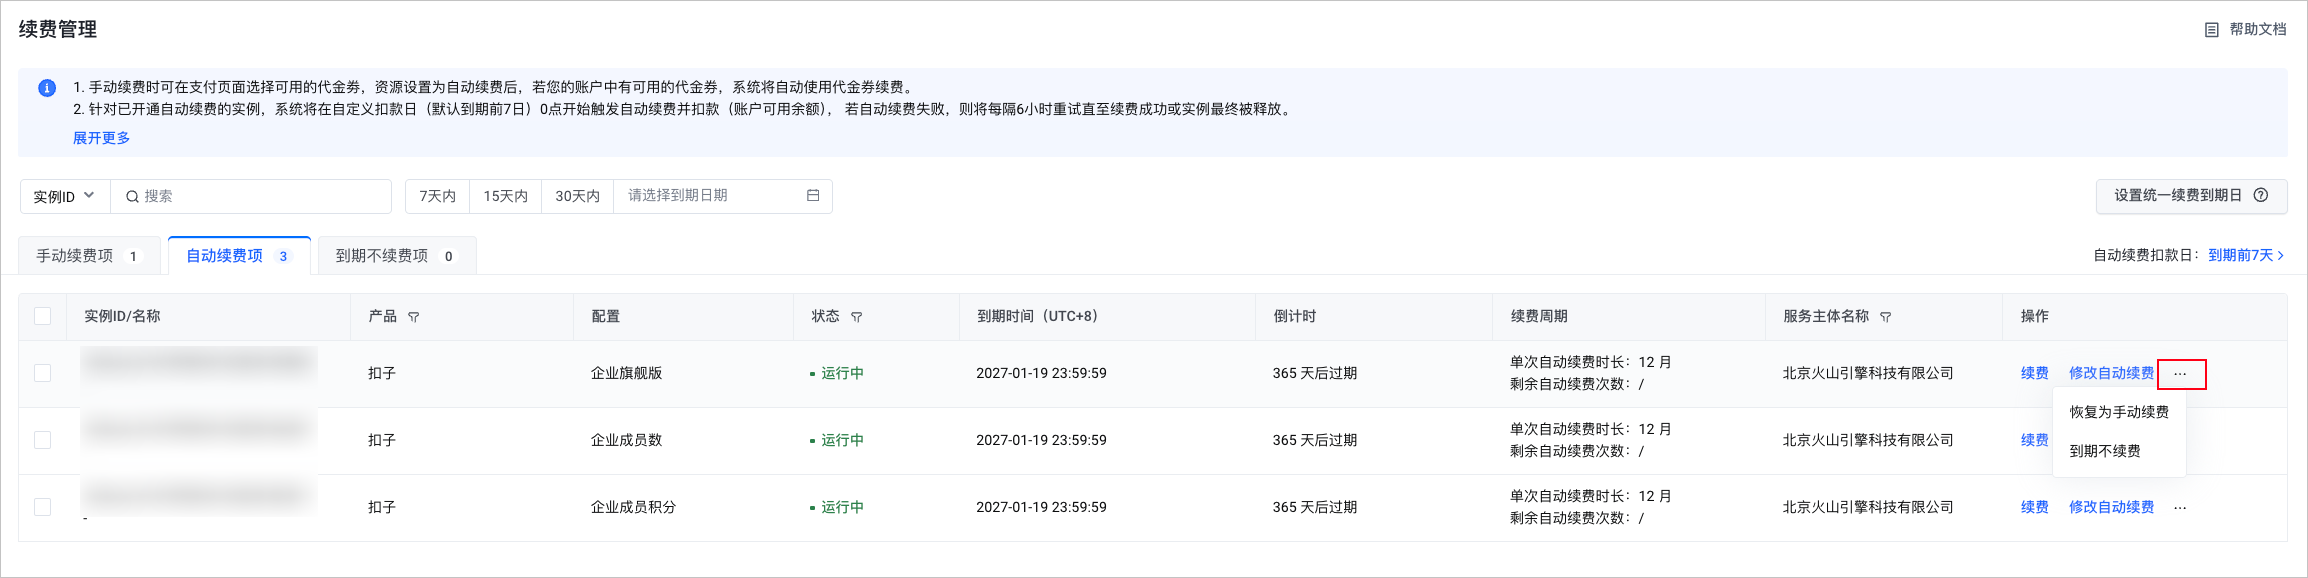Click the blue info icon in notice

[47, 88]
